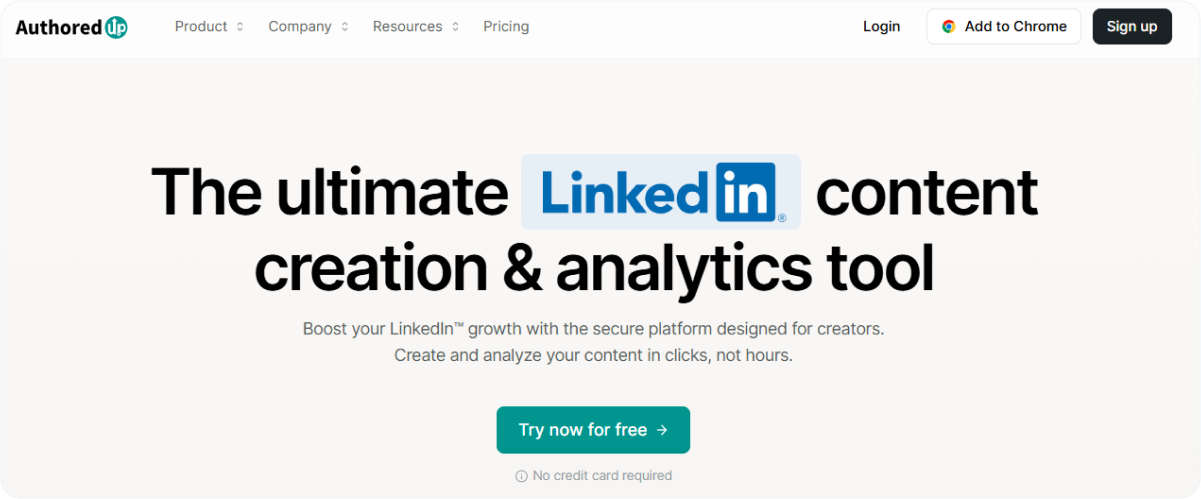The height and width of the screenshot is (499, 1201).
Task: Expand the Product menu chevron
Action: pyautogui.click(x=240, y=27)
